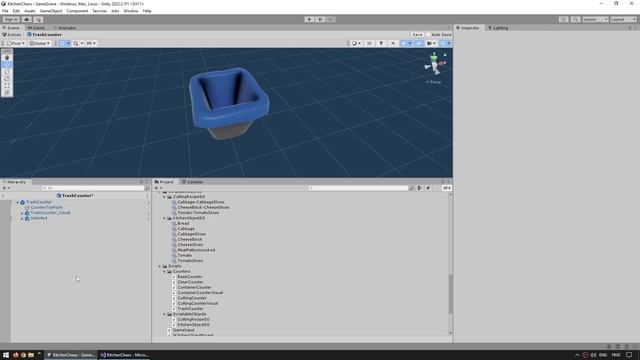Open the Windows Start button
Screen dimensions: 640x360
point(6,355)
